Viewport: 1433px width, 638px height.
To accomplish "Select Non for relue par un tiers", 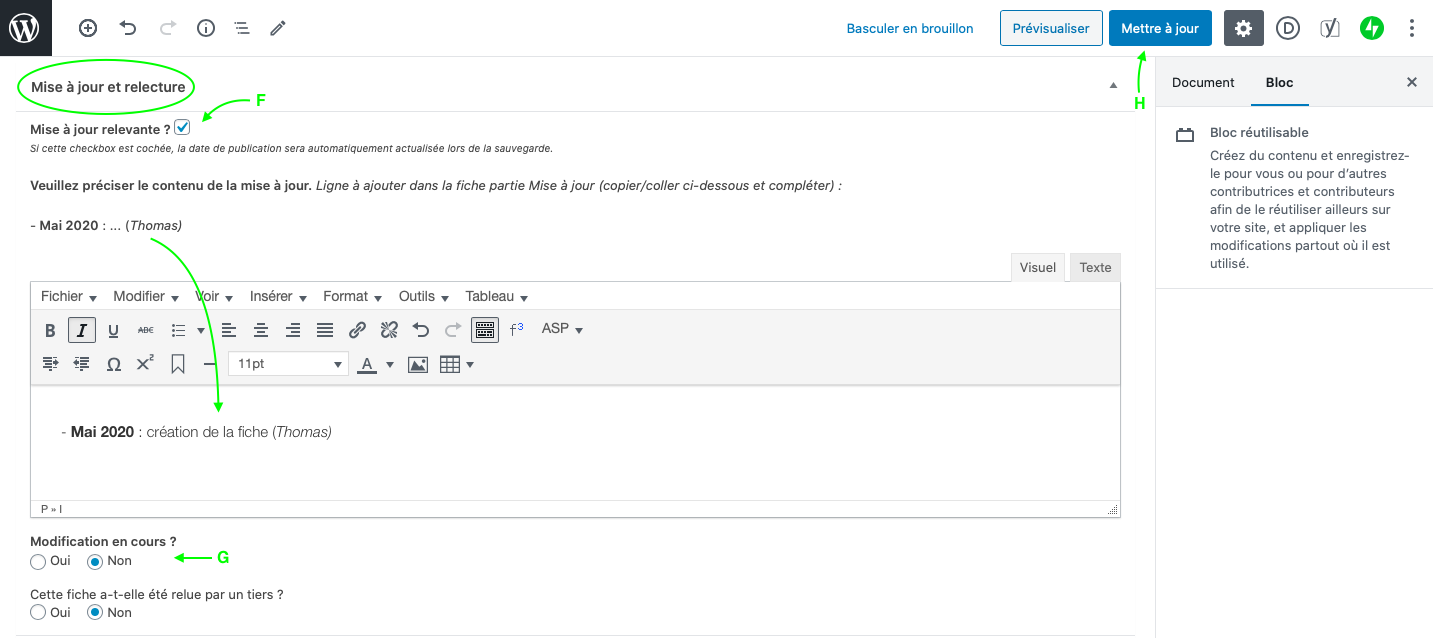I will tap(95, 612).
